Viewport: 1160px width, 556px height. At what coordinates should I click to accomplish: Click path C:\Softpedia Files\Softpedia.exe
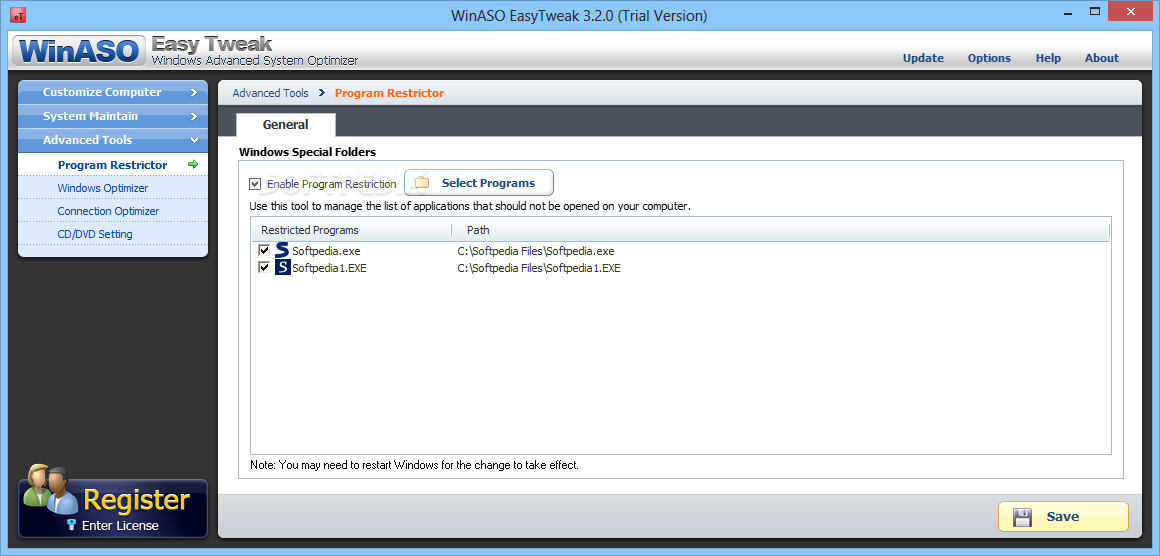pos(536,251)
